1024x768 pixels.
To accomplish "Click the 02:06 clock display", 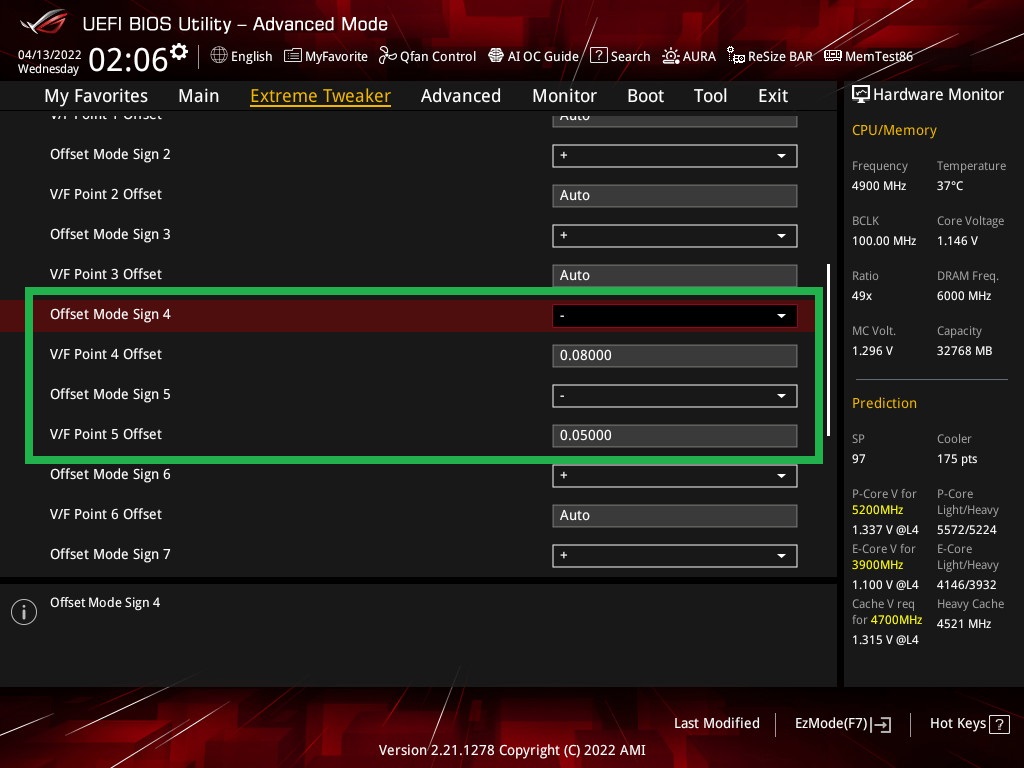I will 128,59.
